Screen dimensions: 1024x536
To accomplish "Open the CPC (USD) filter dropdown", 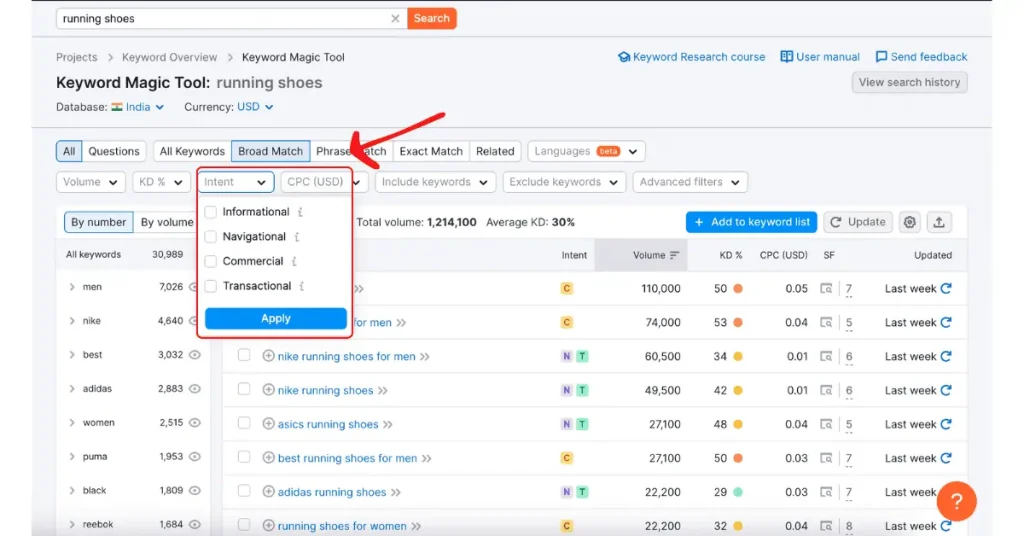I will pos(323,182).
